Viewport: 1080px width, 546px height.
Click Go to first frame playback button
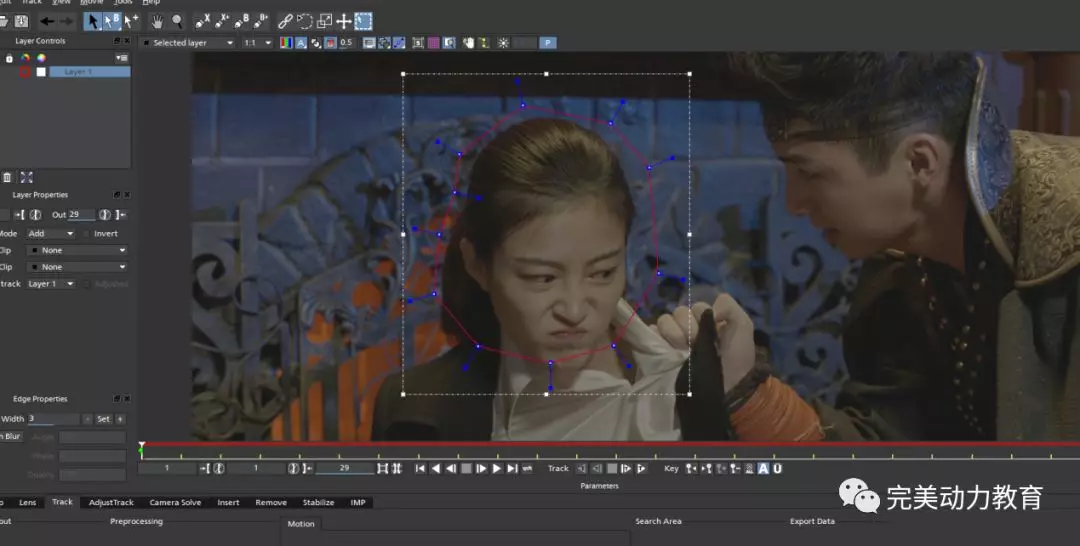pos(420,469)
